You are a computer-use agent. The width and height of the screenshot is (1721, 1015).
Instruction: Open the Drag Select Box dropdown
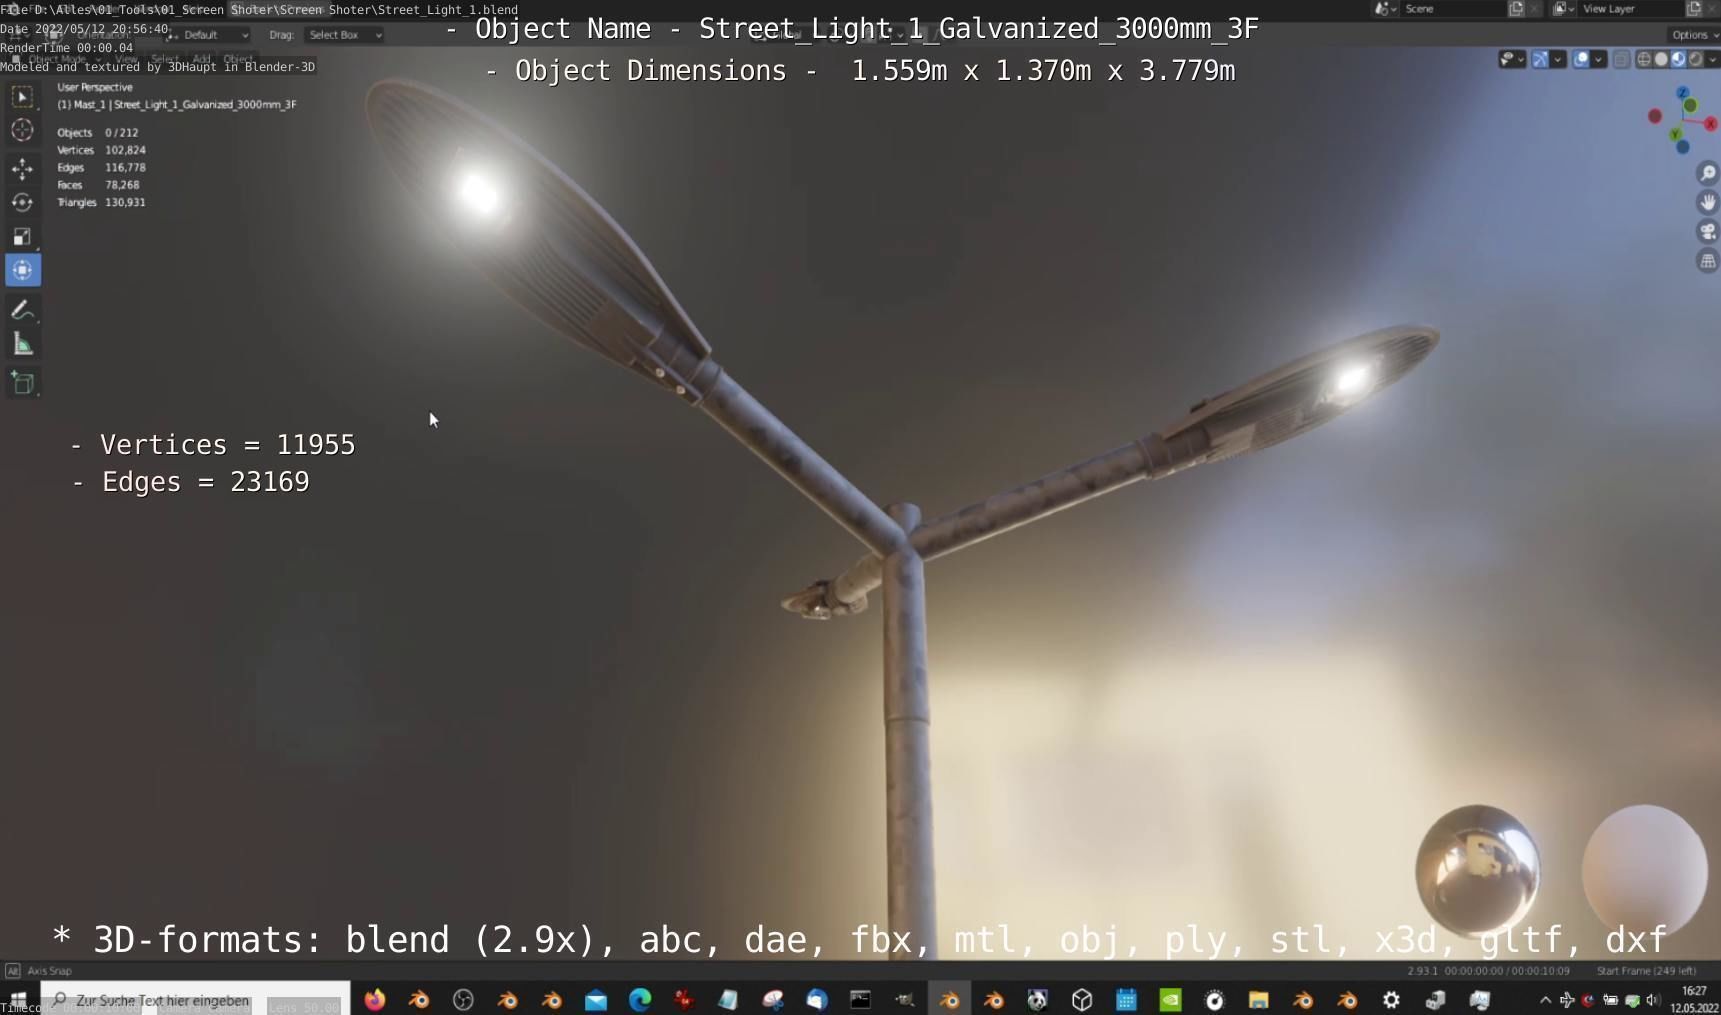pos(343,35)
